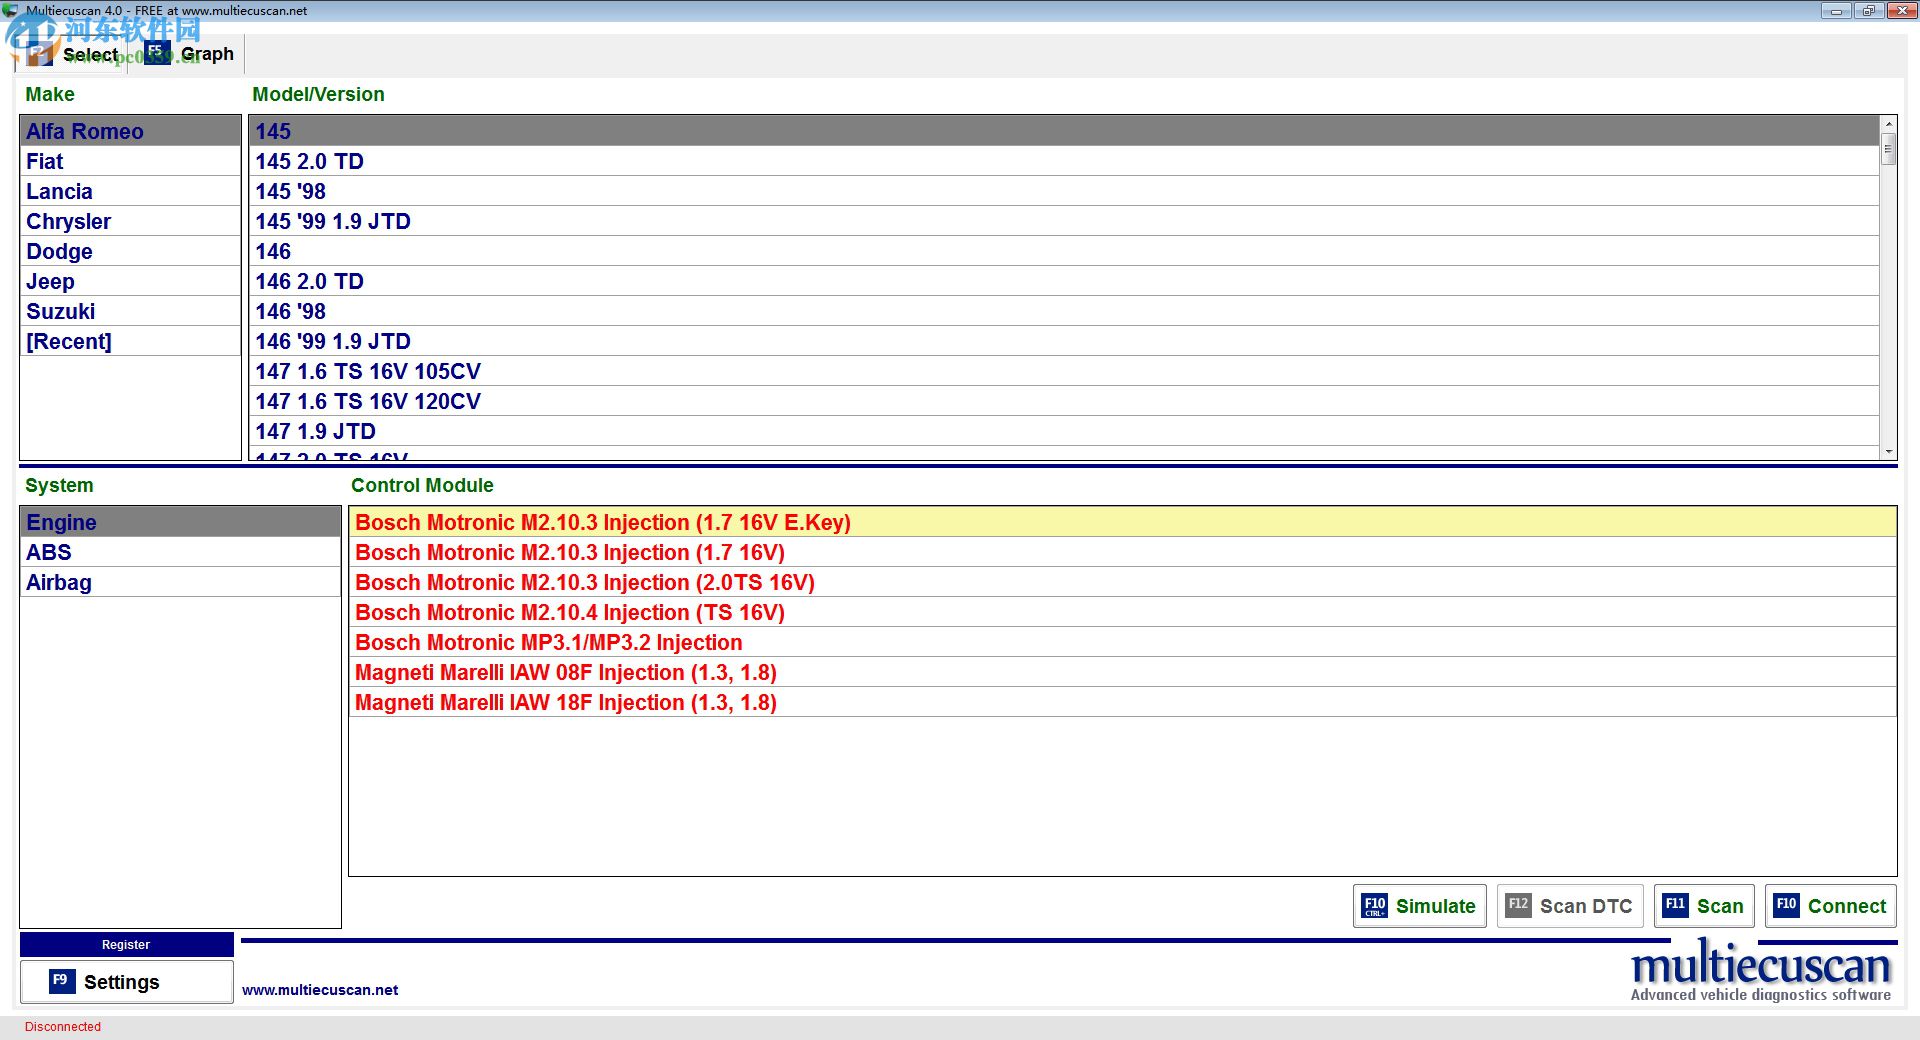Viewport: 1920px width, 1040px height.
Task: Select Engine system
Action: pos(181,522)
